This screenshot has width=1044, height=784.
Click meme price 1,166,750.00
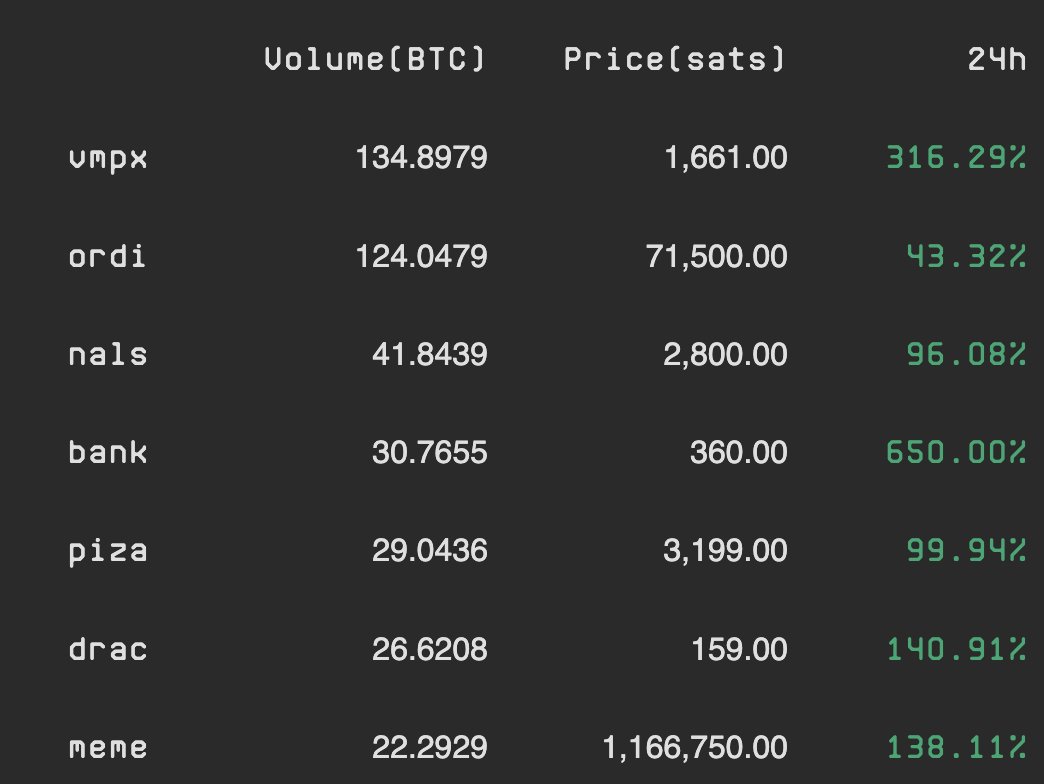click(x=695, y=747)
